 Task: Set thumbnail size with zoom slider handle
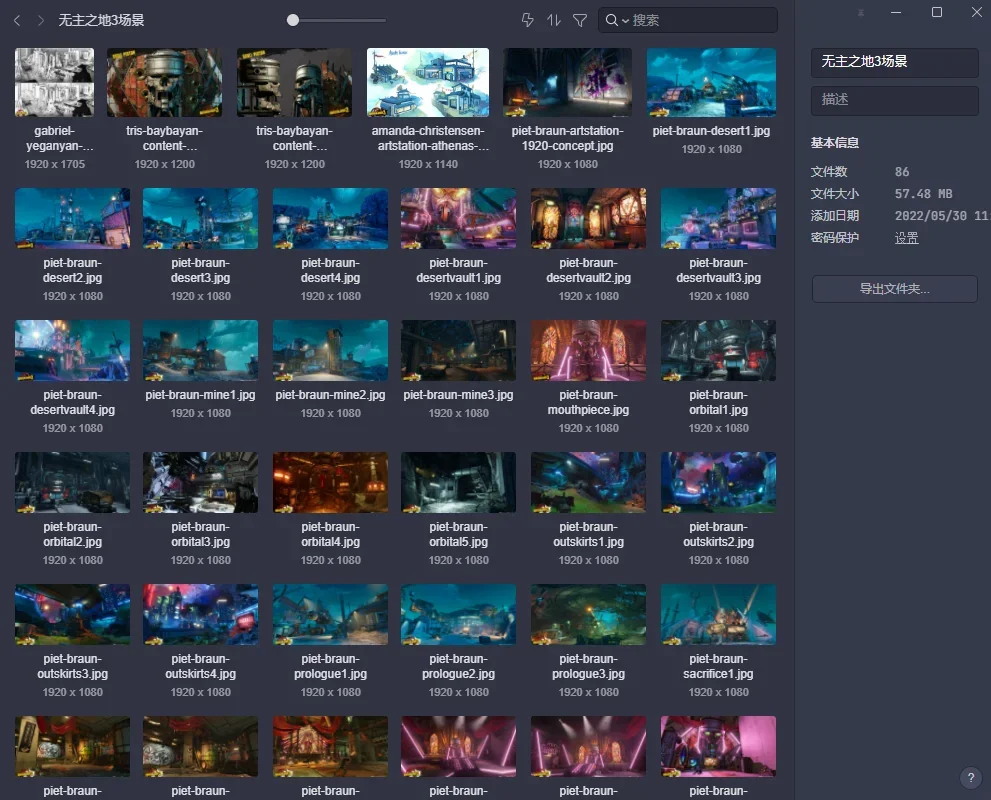click(x=293, y=20)
